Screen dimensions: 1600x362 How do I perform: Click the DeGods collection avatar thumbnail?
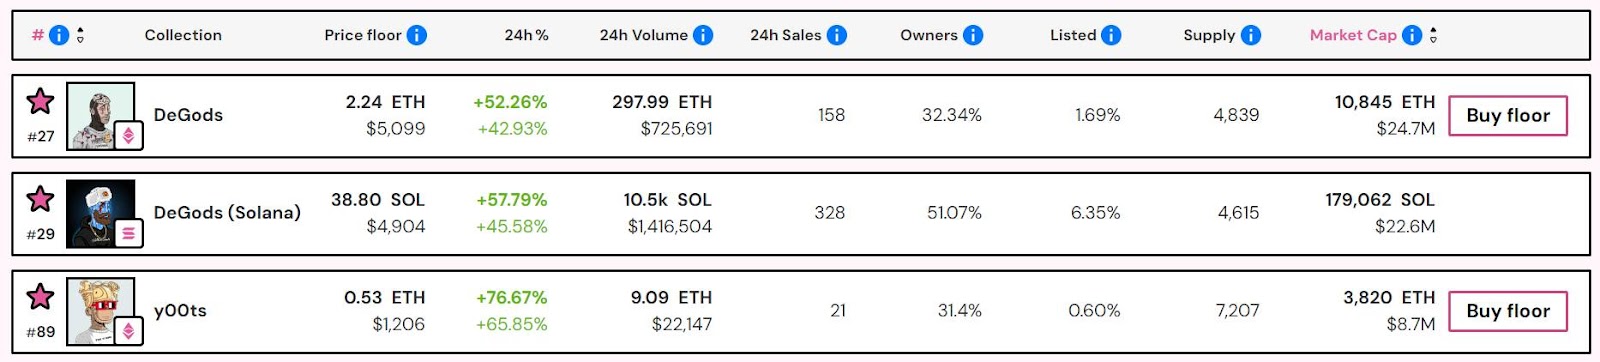(101, 116)
